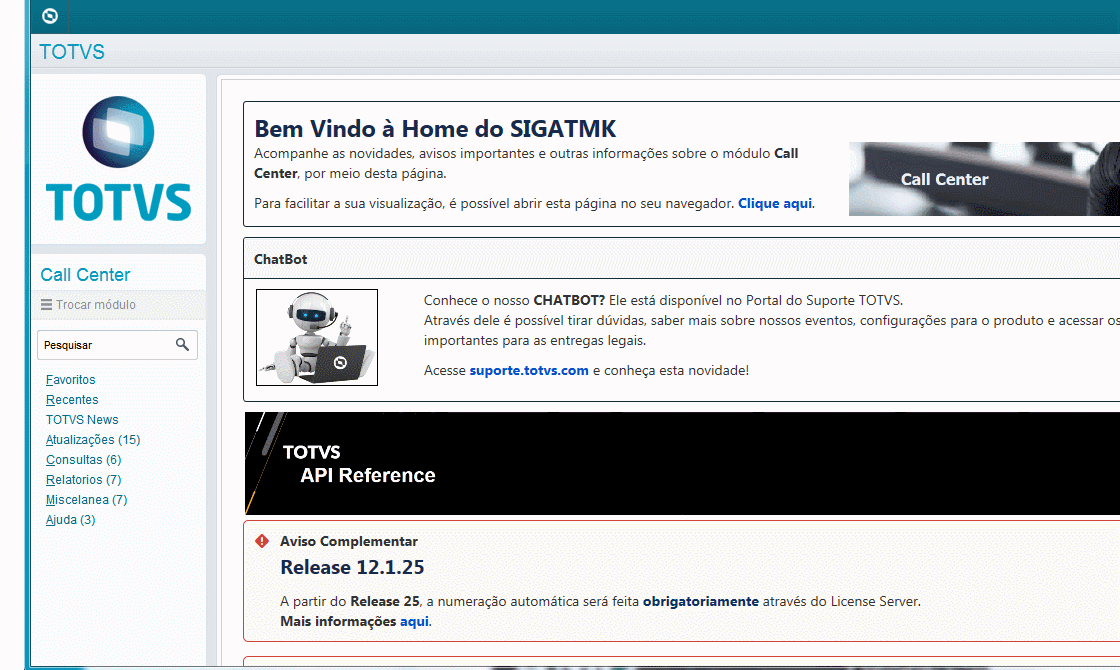Viewport: 1120px width, 670px height.
Task: Expand Ajuda (3) menu
Action: click(x=71, y=520)
